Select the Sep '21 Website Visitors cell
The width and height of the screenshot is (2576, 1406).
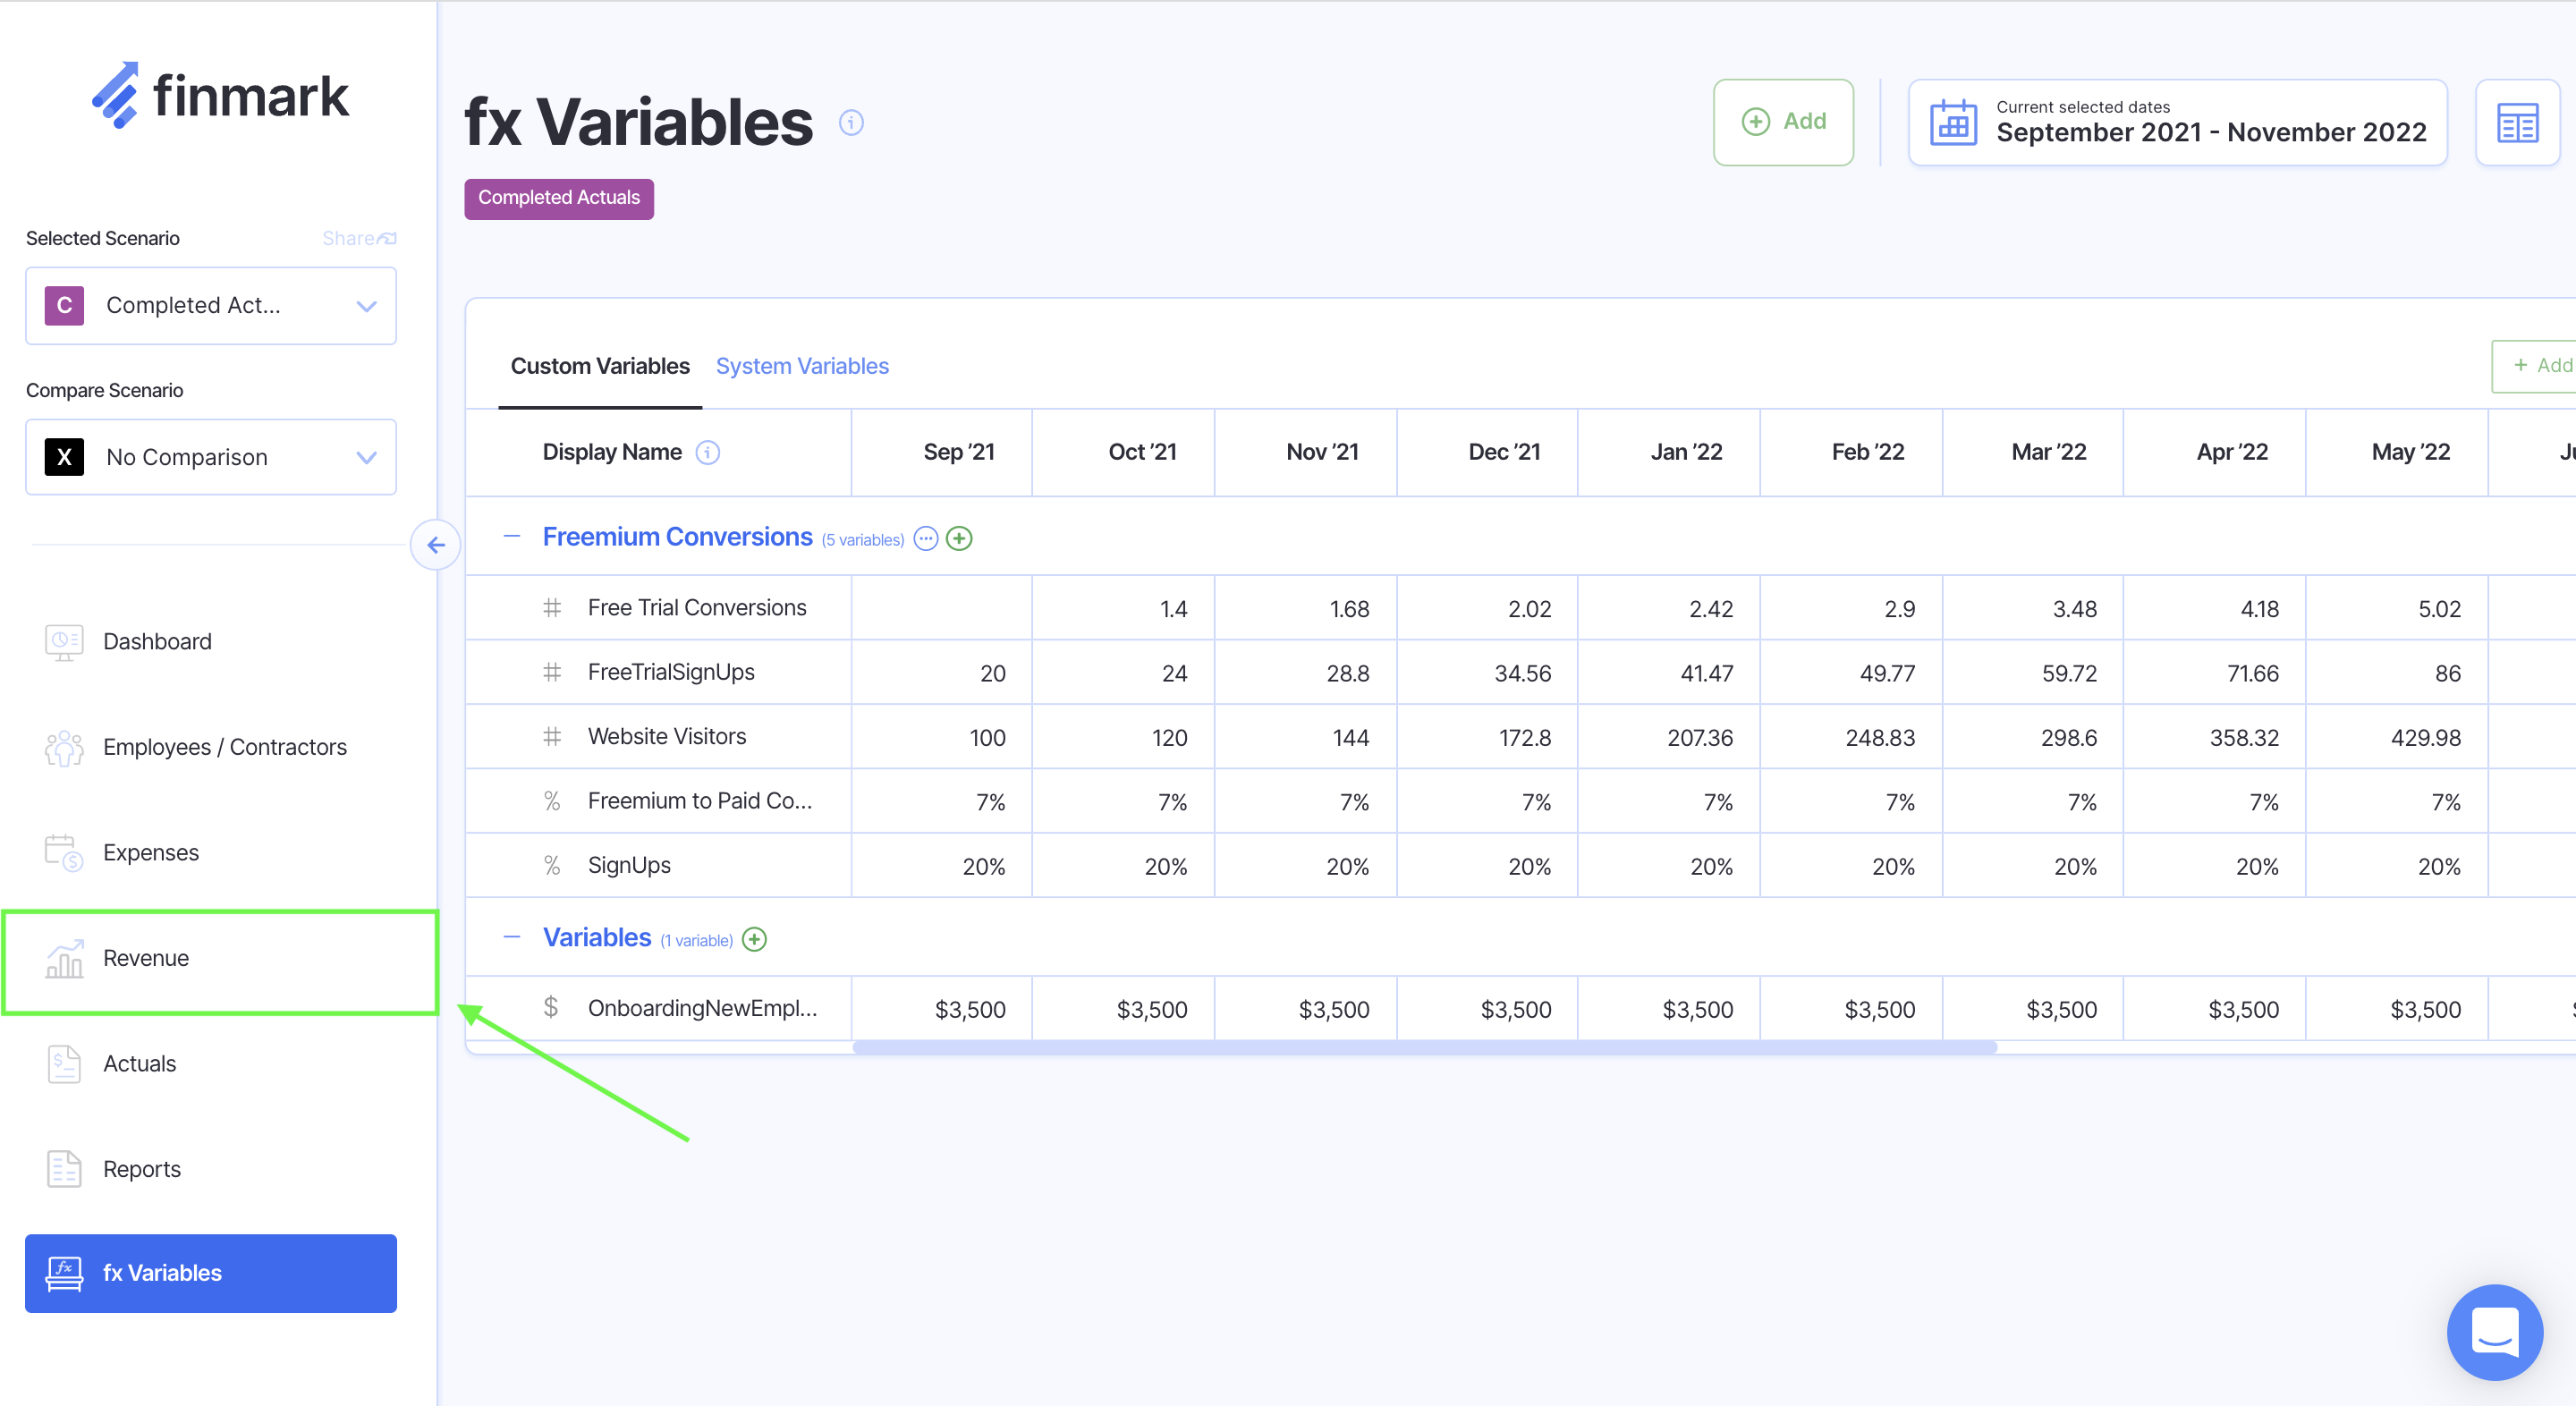pyautogui.click(x=942, y=737)
